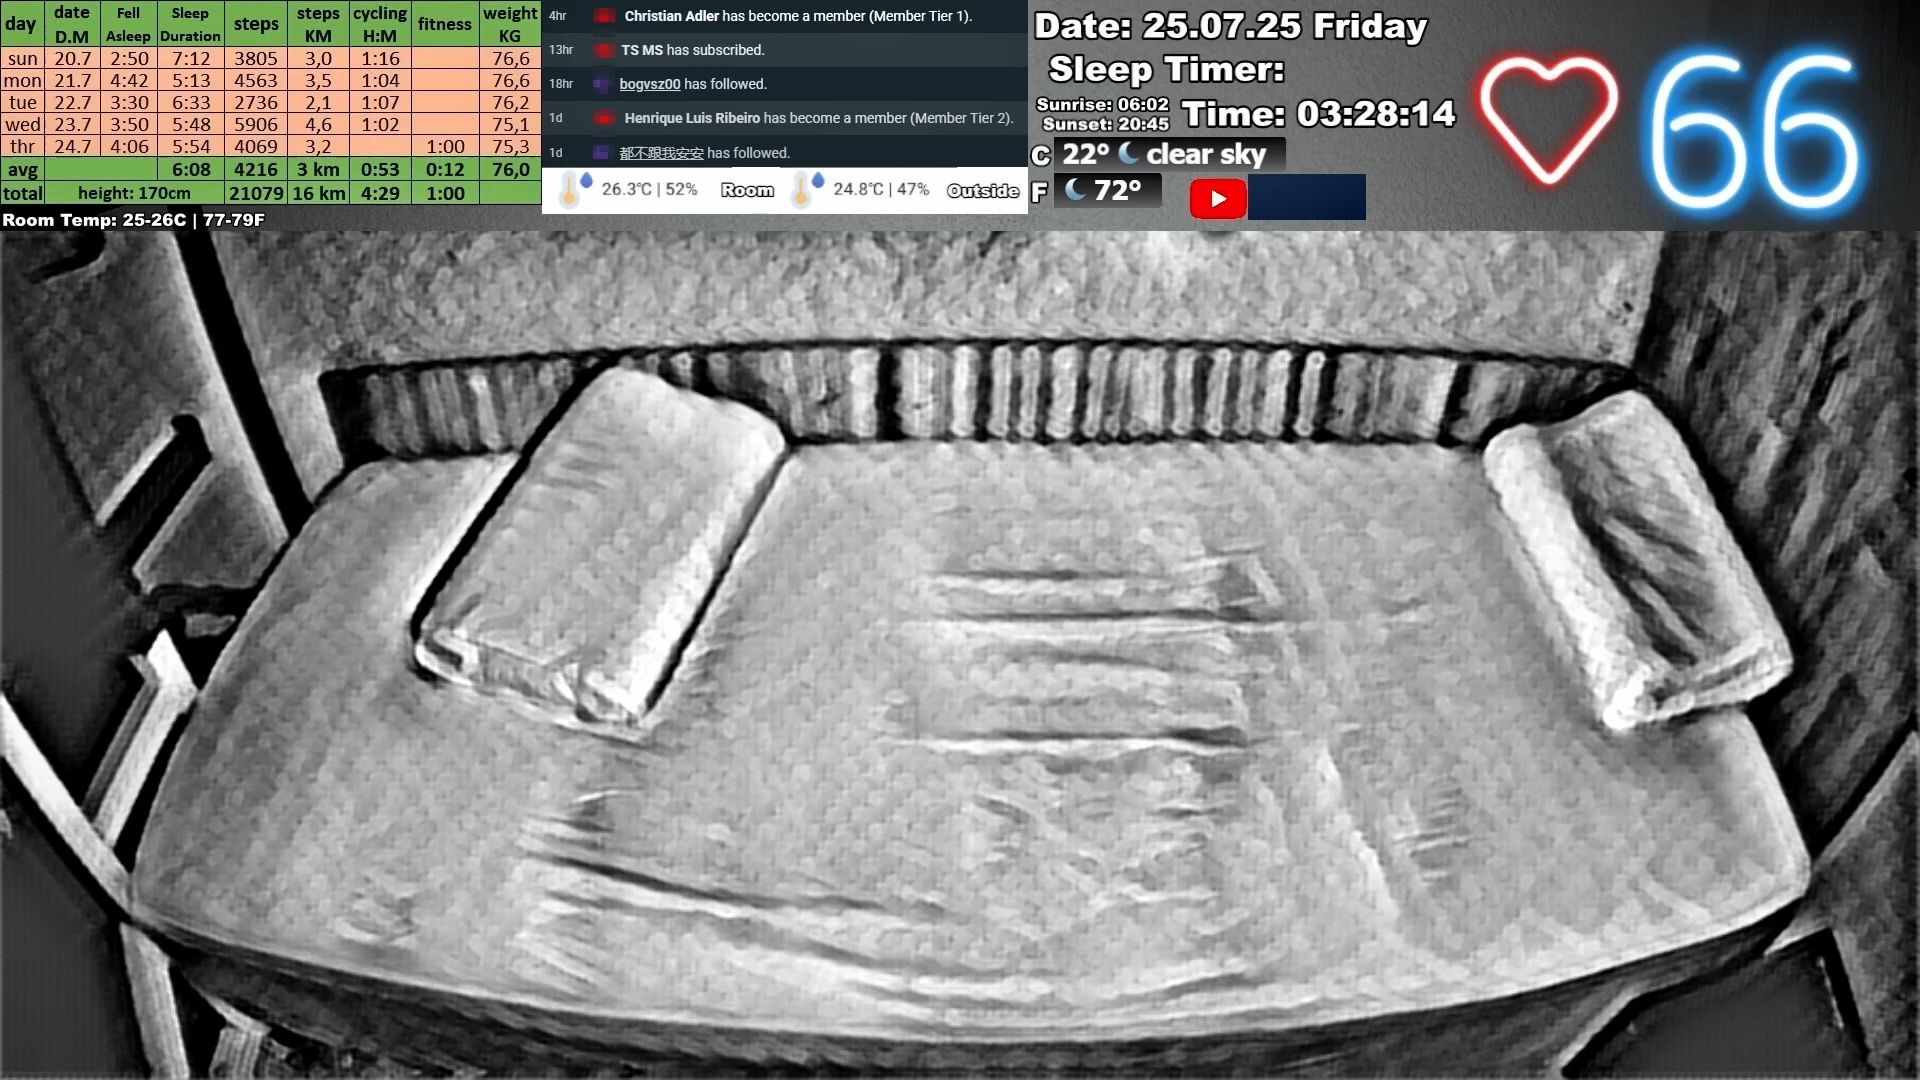Click the moon icon beside 72°
This screenshot has height=1080, width=1920.
pos(1076,189)
